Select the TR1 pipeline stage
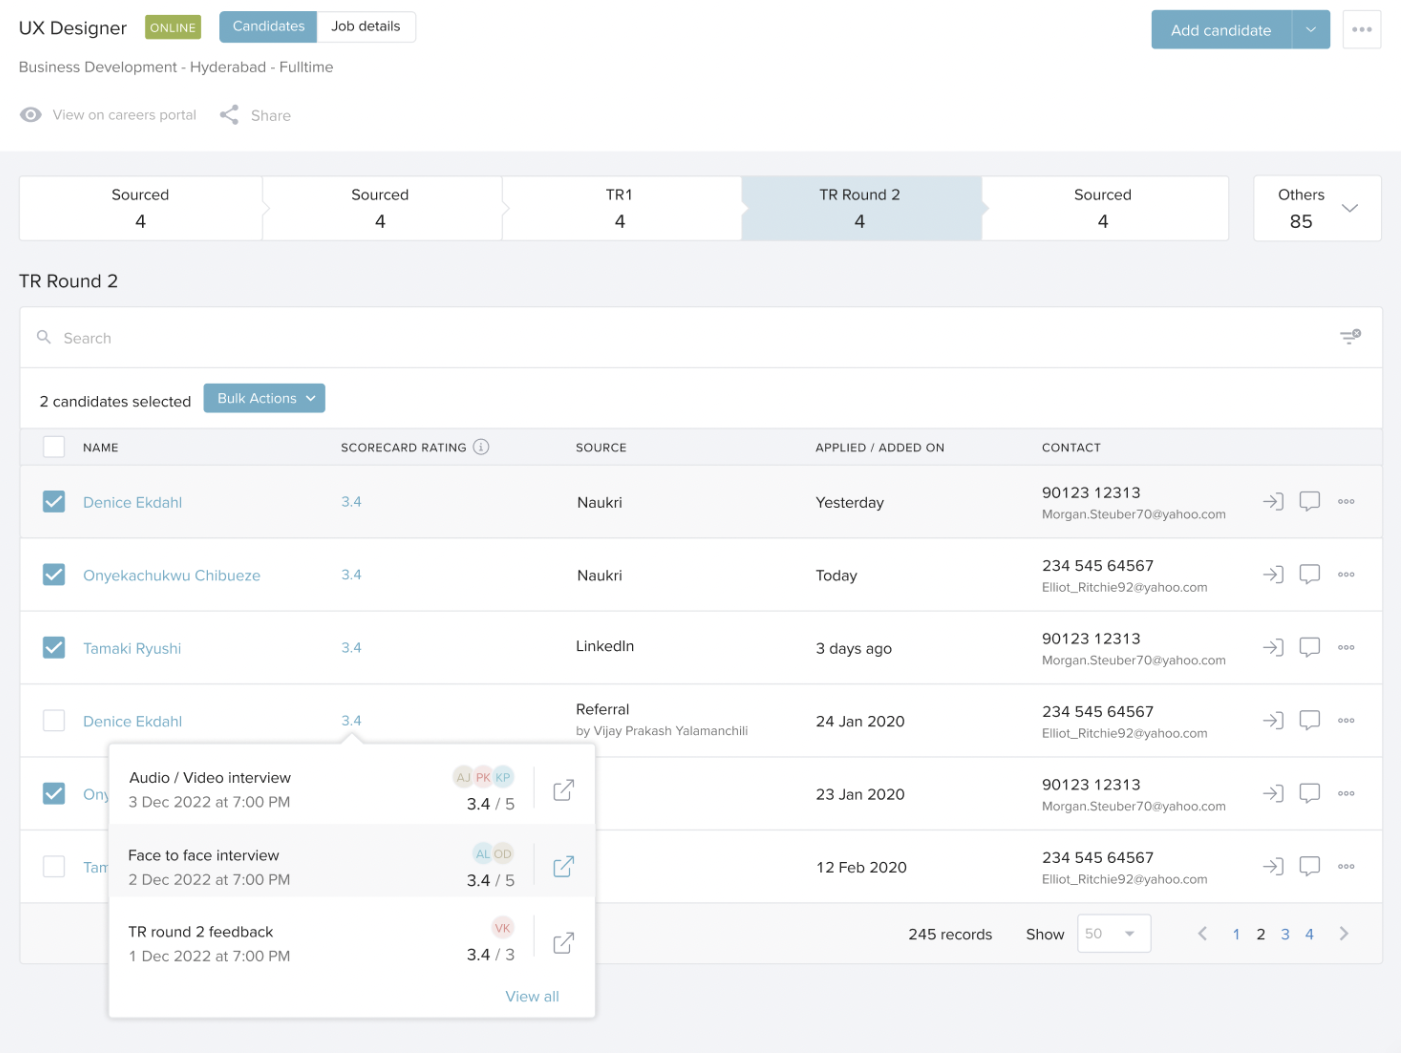The width and height of the screenshot is (1405, 1060). click(621, 209)
